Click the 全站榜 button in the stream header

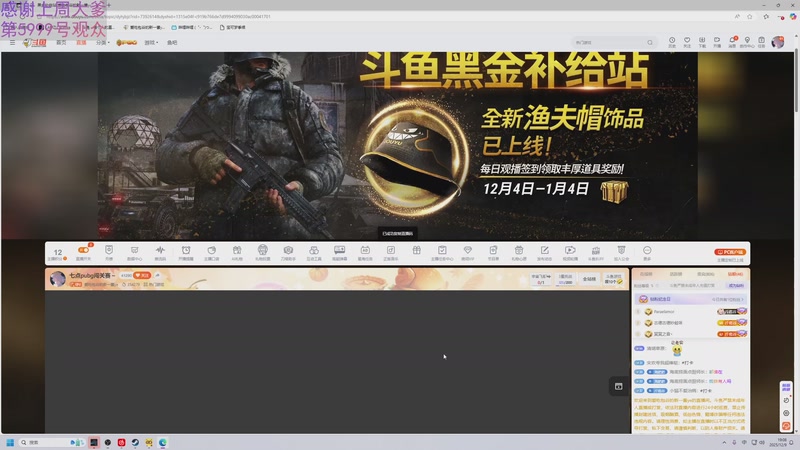(x=589, y=279)
